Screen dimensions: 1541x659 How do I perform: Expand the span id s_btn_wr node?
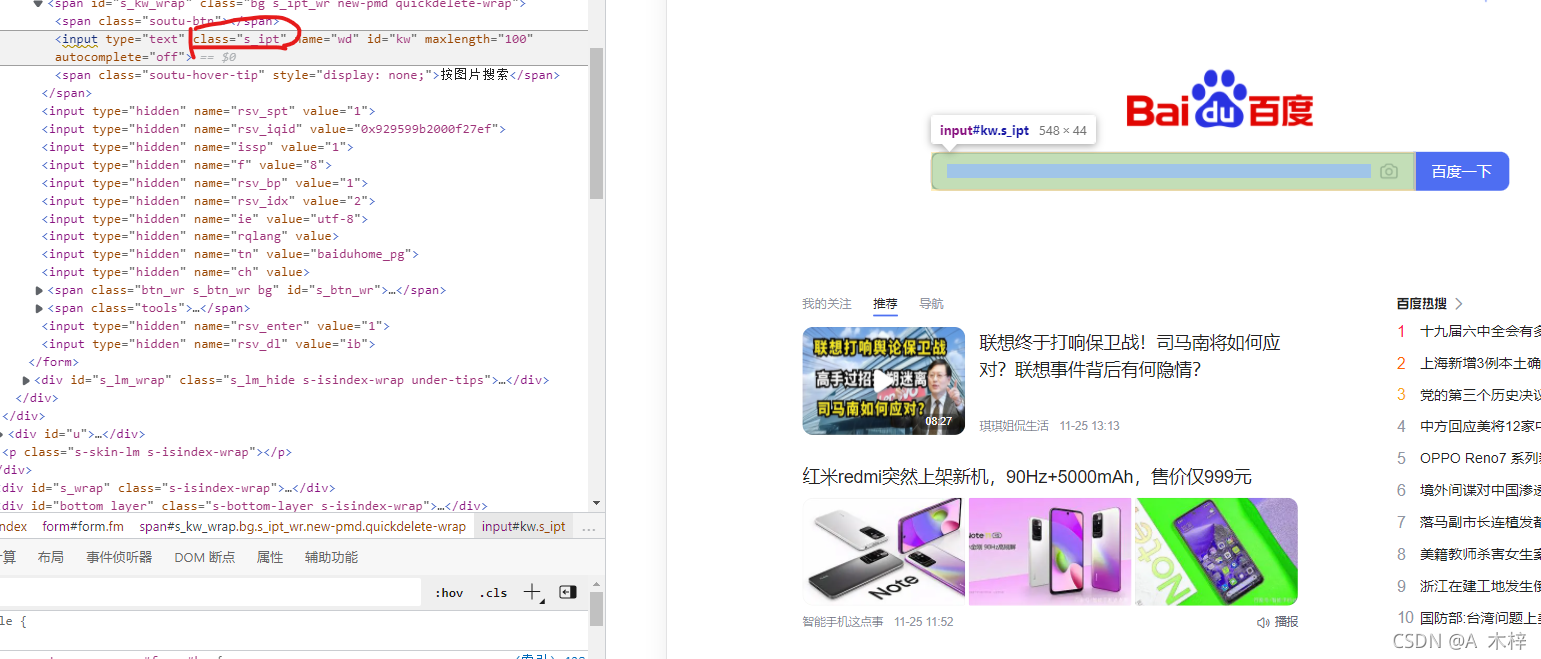point(39,290)
